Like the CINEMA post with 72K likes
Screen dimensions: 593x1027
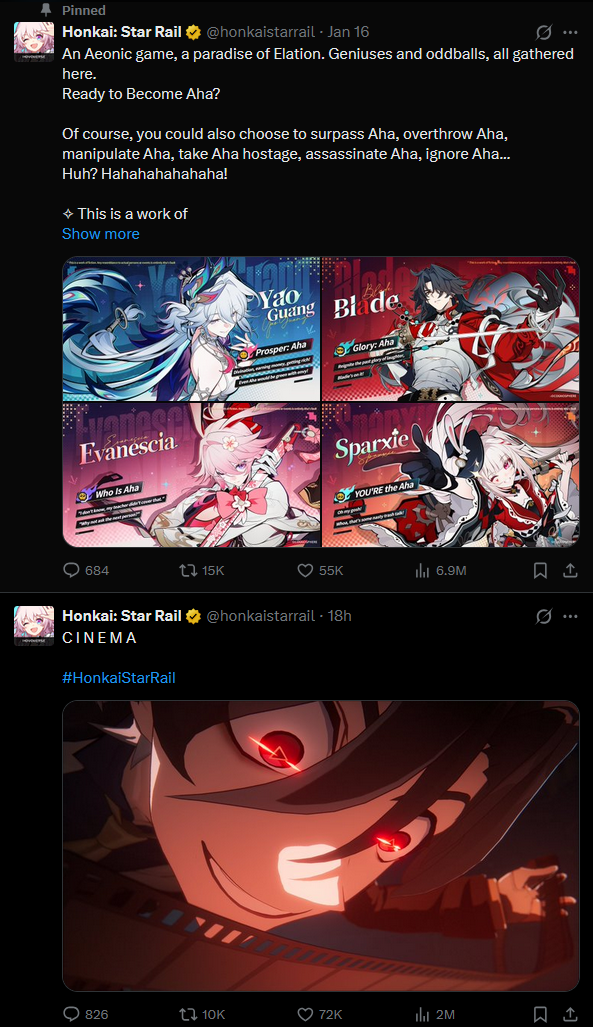[x=320, y=1014]
